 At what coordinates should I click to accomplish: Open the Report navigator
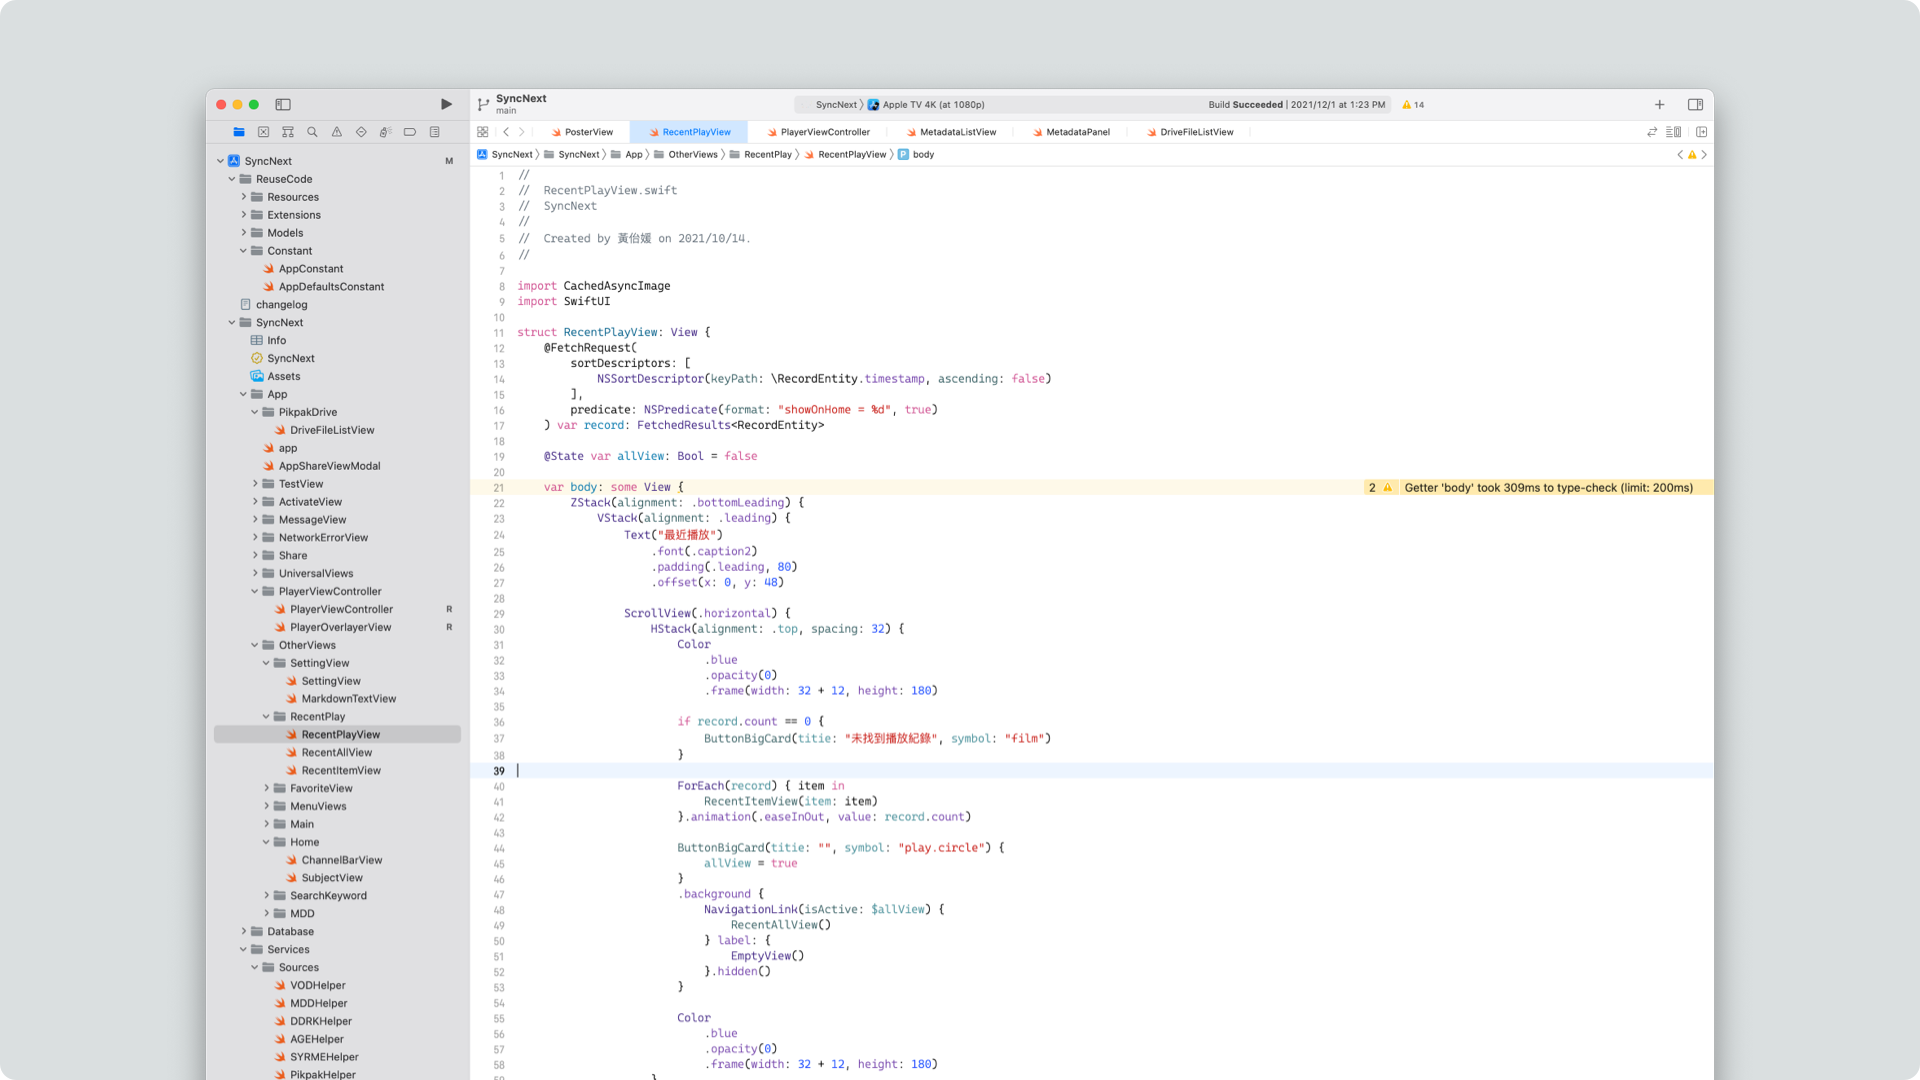pyautogui.click(x=435, y=132)
